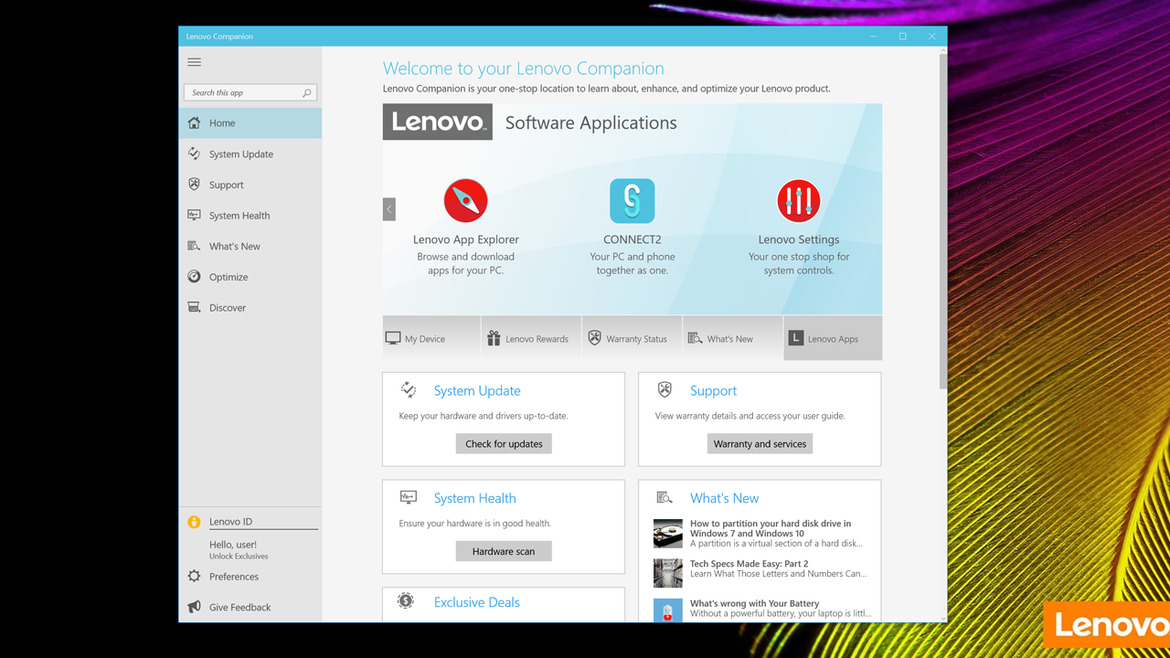Click the System Health card monitor icon
The image size is (1170, 658).
pos(408,497)
